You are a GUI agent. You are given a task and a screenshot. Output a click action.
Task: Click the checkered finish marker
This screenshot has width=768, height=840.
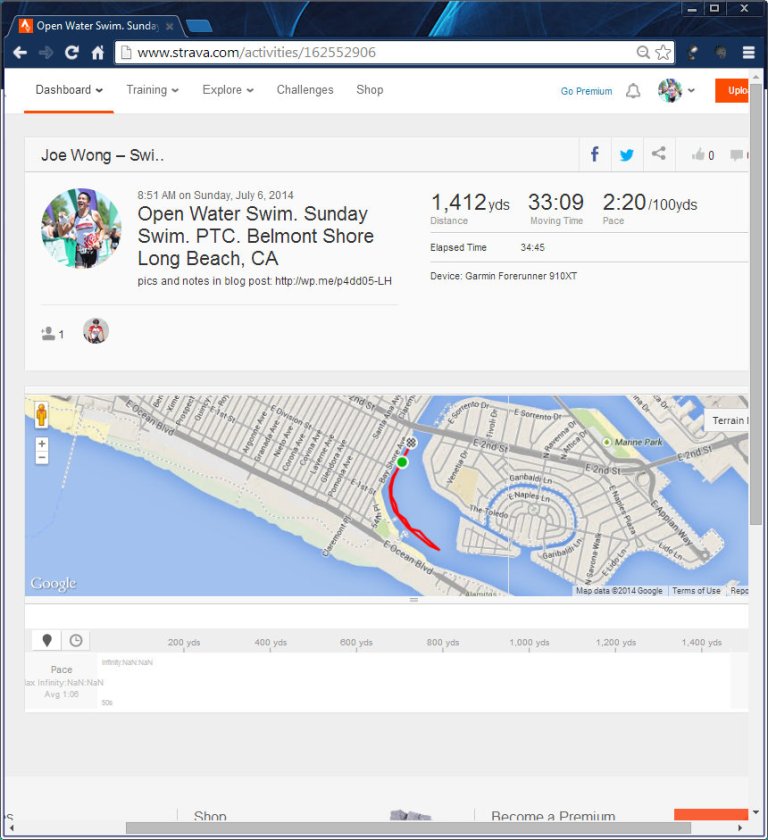pyautogui.click(x=411, y=442)
